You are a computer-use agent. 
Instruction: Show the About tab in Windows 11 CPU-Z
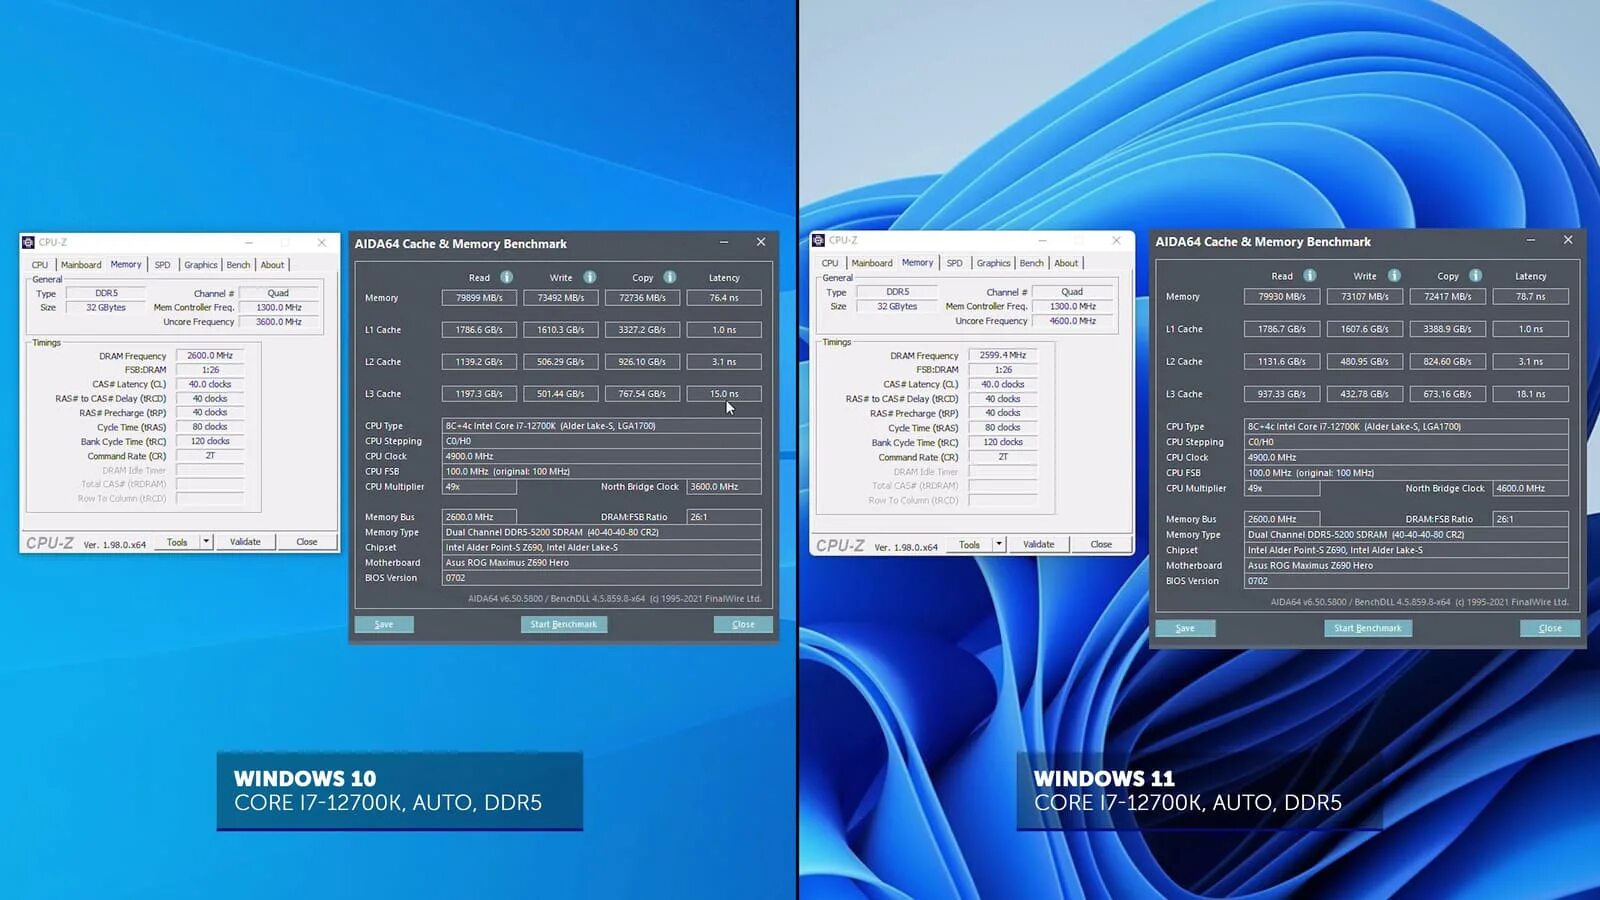1066,263
